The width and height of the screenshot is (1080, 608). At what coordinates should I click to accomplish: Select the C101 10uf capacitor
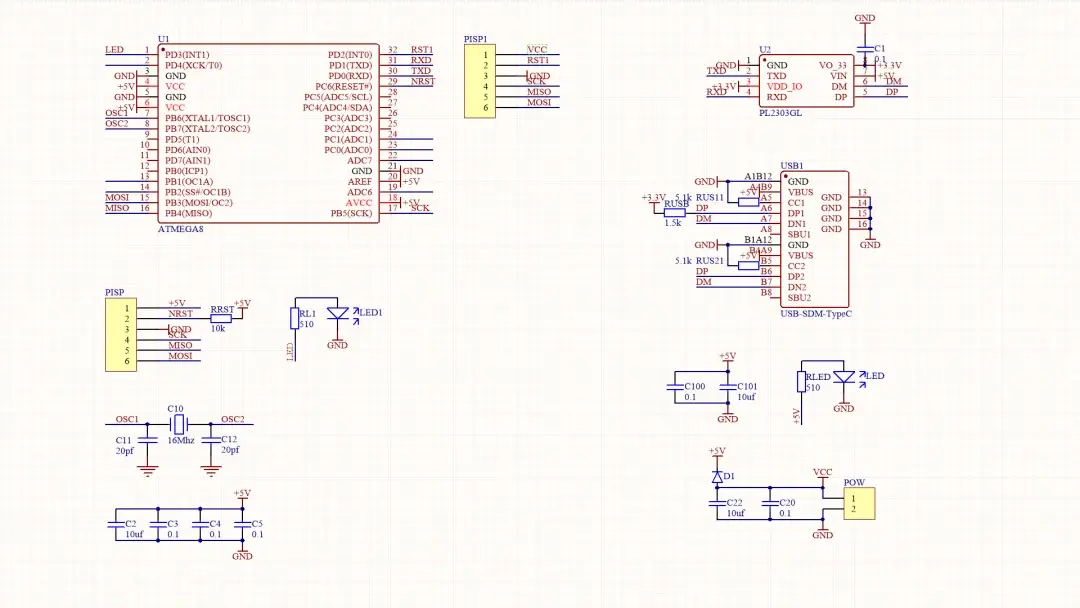pos(728,388)
